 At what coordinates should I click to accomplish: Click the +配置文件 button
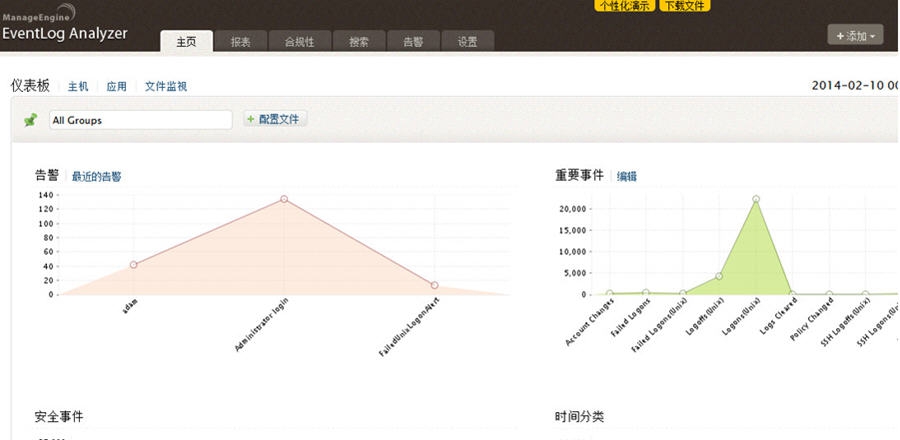click(x=275, y=119)
